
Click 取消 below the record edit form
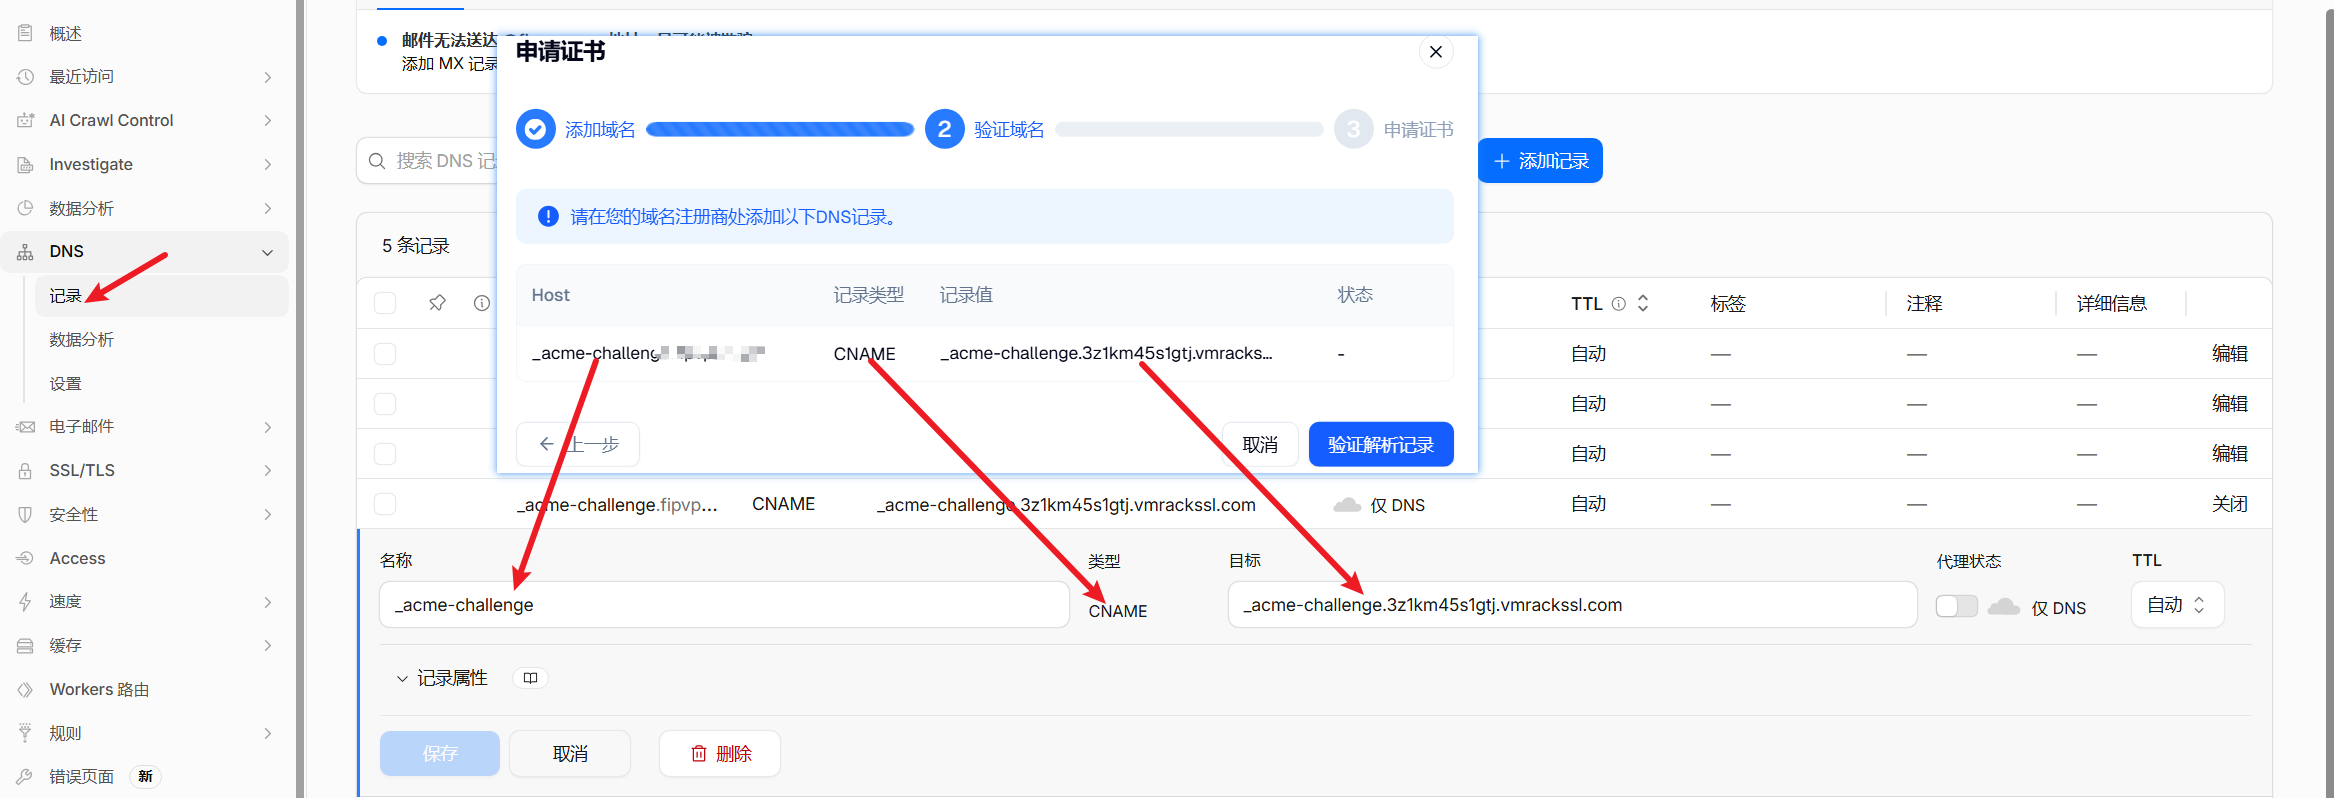(570, 753)
